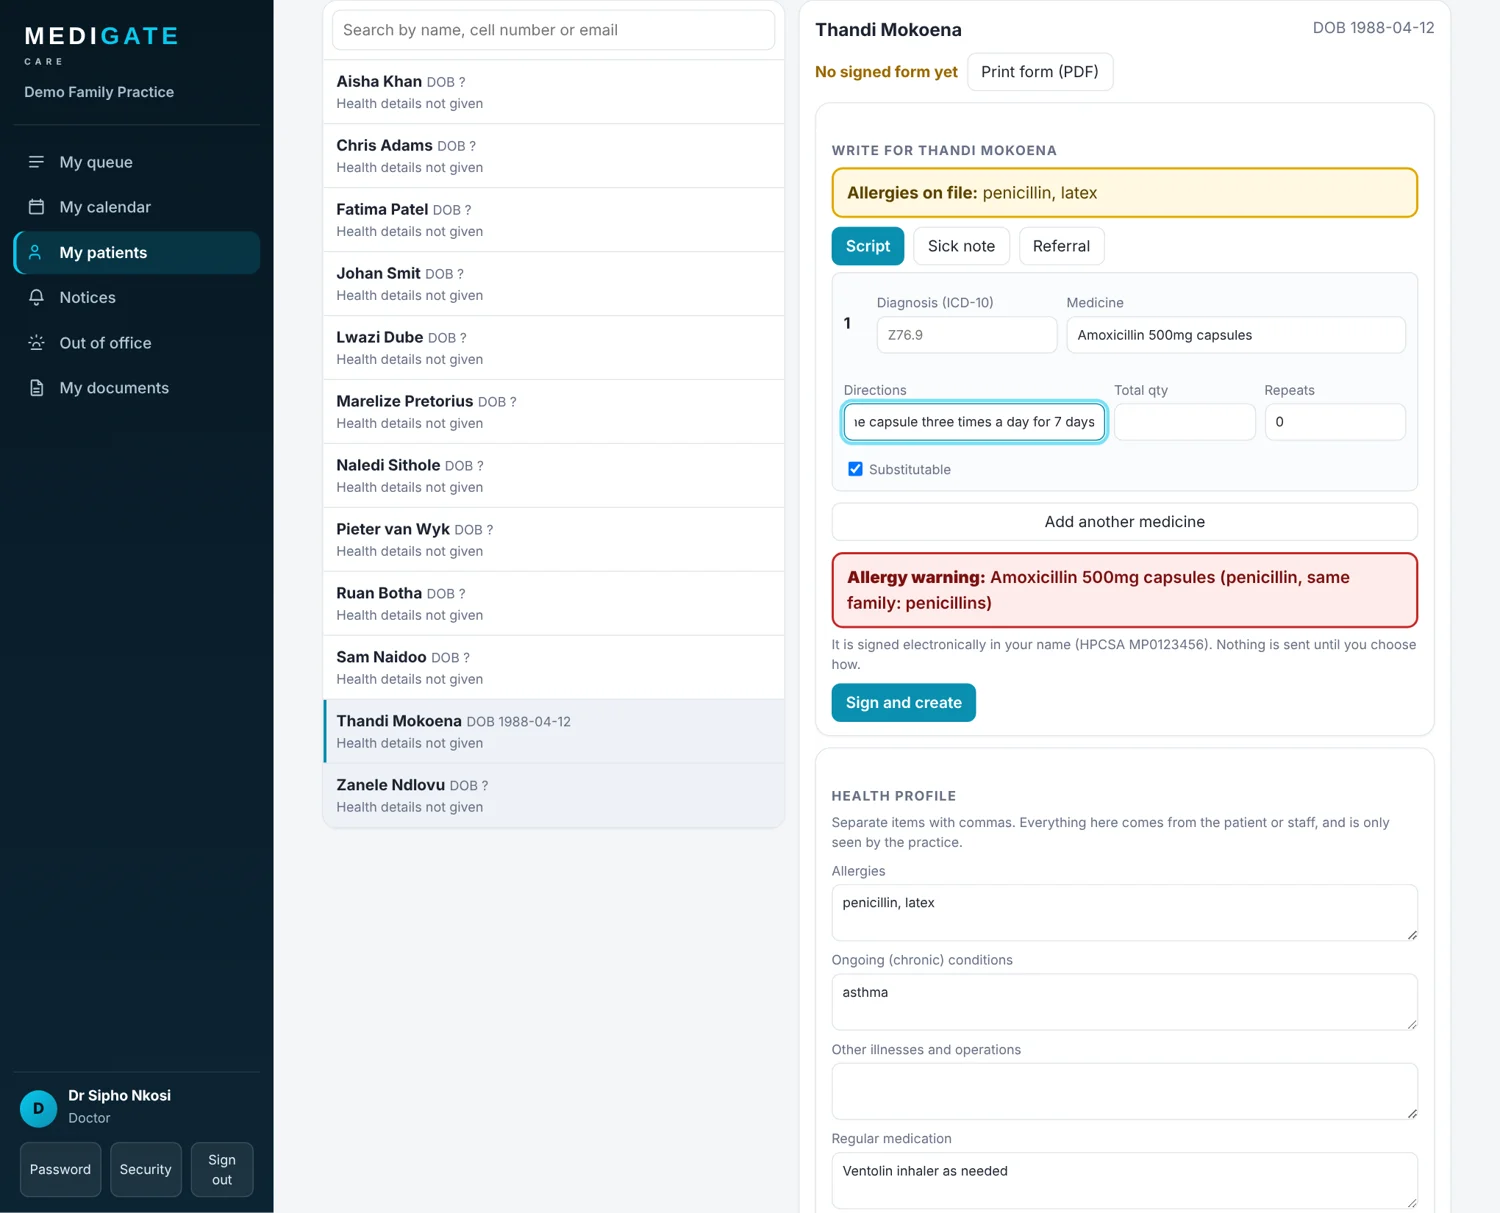This screenshot has height=1213, width=1500.
Task: Click the Total qty field
Action: (x=1184, y=422)
